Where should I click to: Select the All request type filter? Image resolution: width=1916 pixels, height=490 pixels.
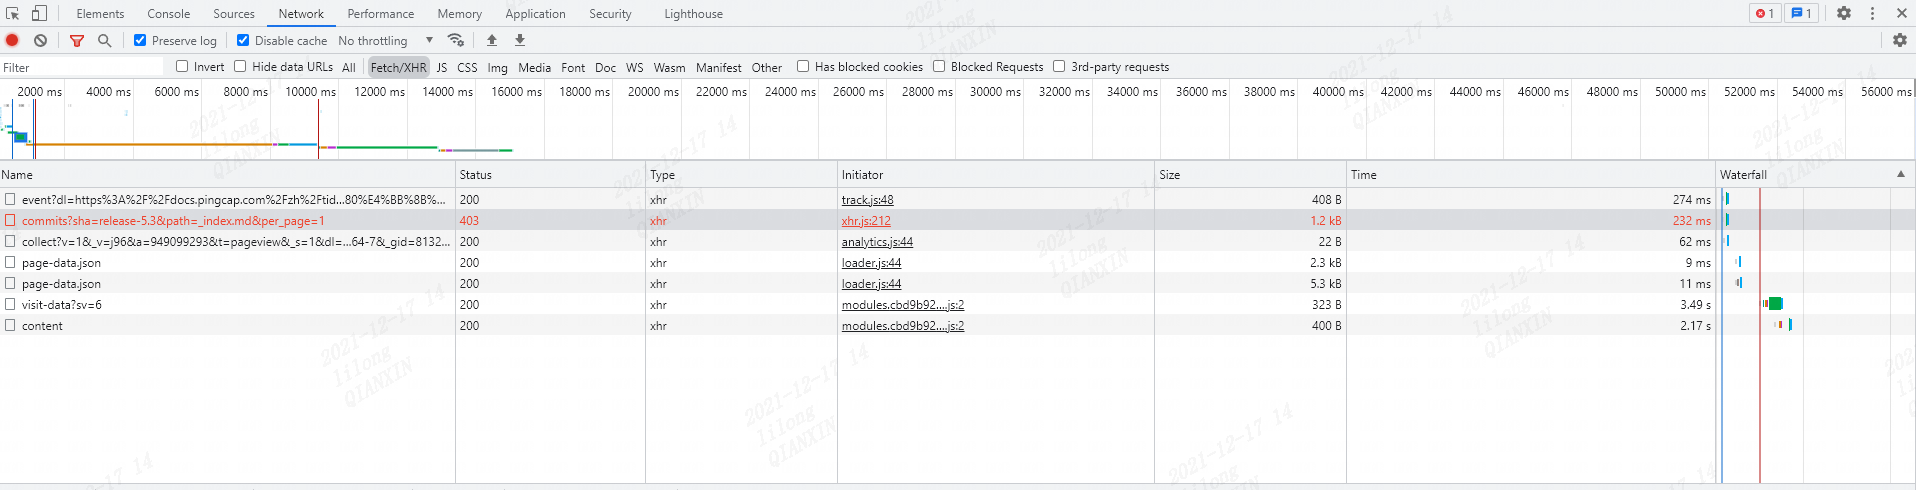[349, 68]
